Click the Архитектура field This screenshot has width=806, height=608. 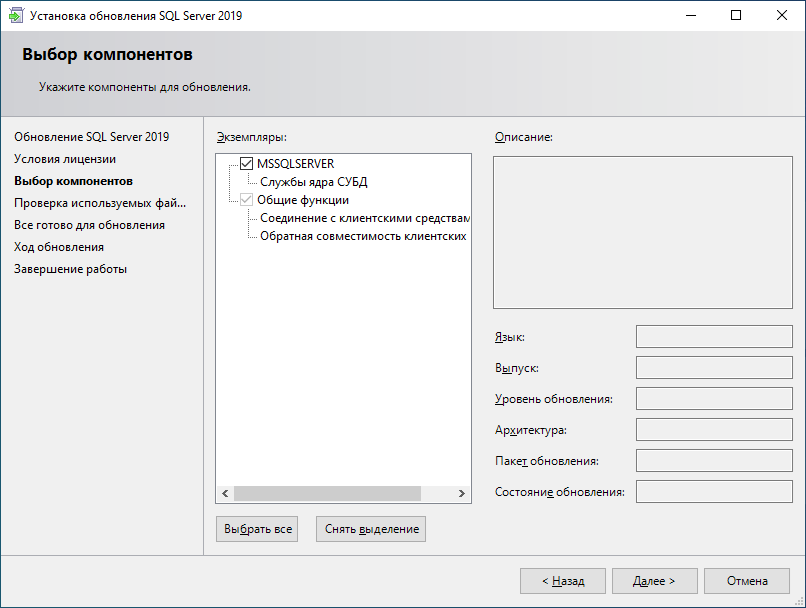(x=714, y=430)
